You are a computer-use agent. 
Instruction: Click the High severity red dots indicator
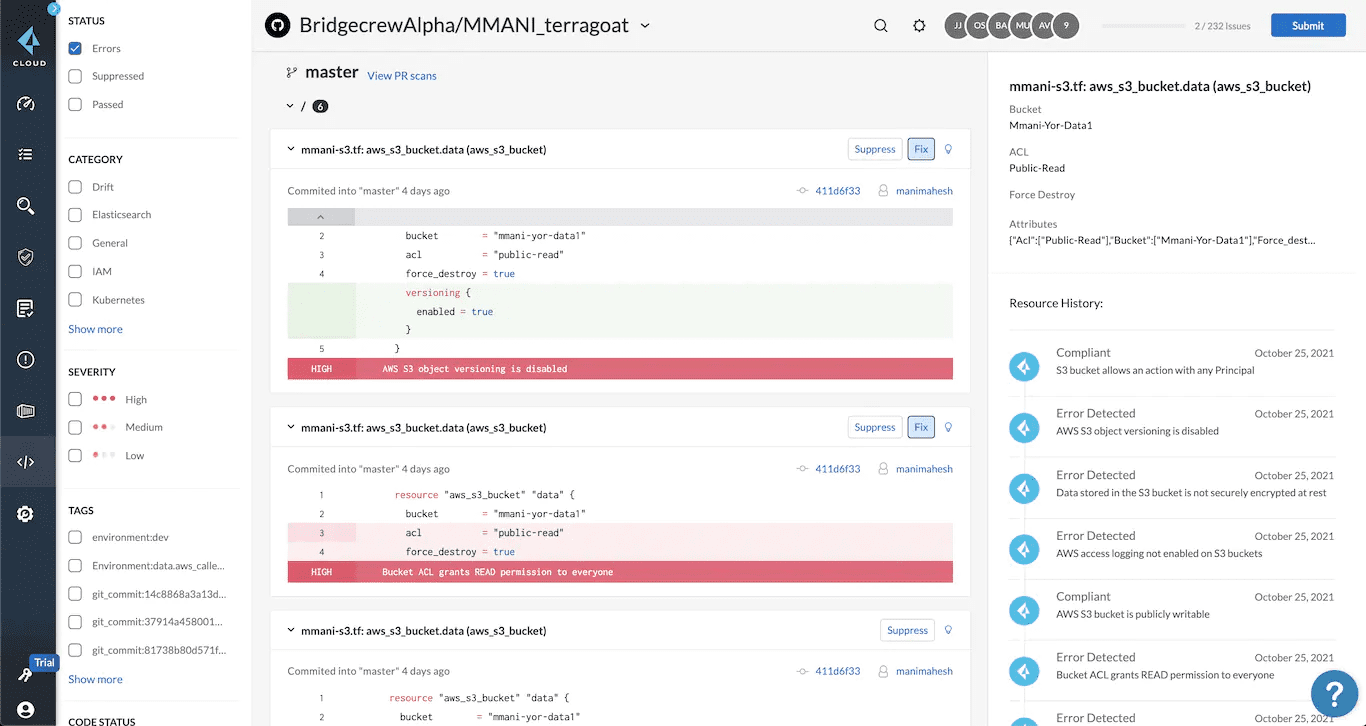104,399
